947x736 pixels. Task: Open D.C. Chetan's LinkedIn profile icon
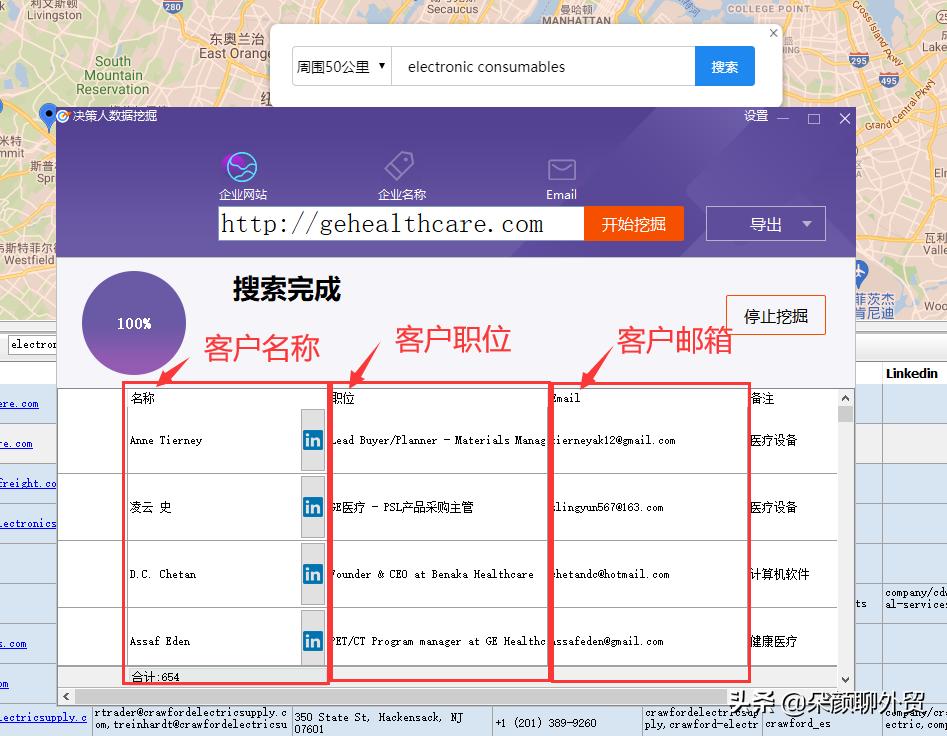311,574
